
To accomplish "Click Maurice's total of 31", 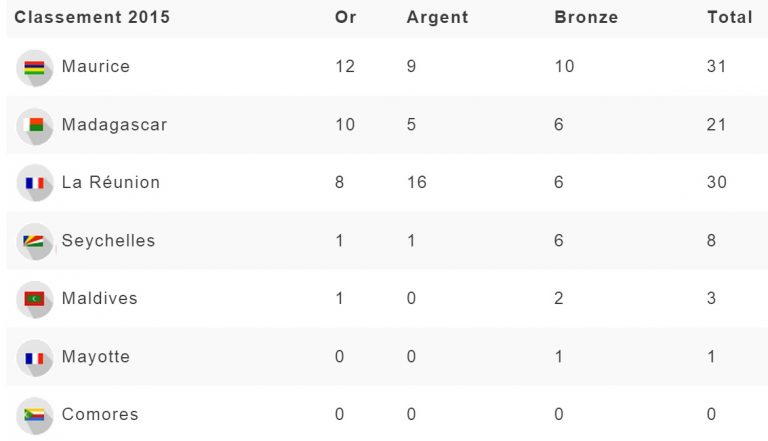I will tap(716, 67).
